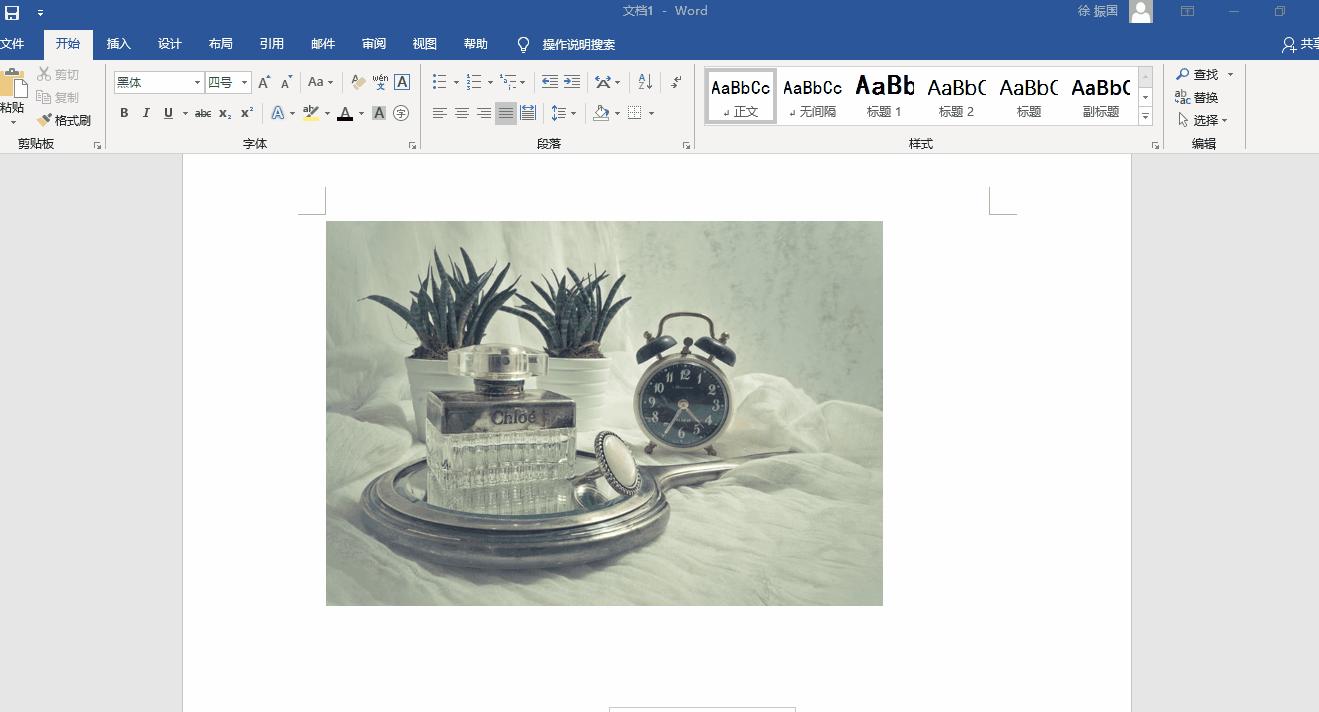
Task: Center-align the paragraph
Action: pos(462,113)
